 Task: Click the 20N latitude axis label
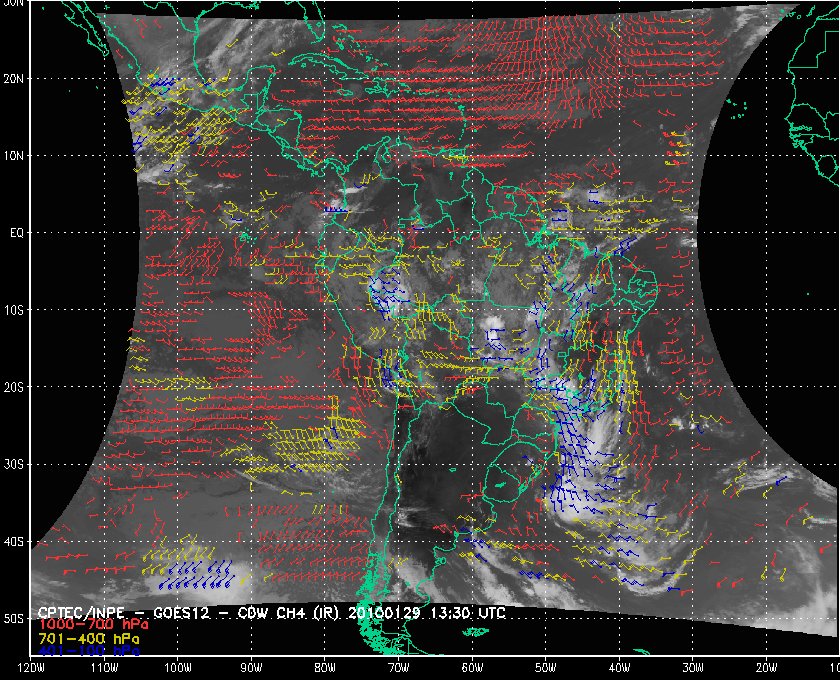pyautogui.click(x=15, y=78)
